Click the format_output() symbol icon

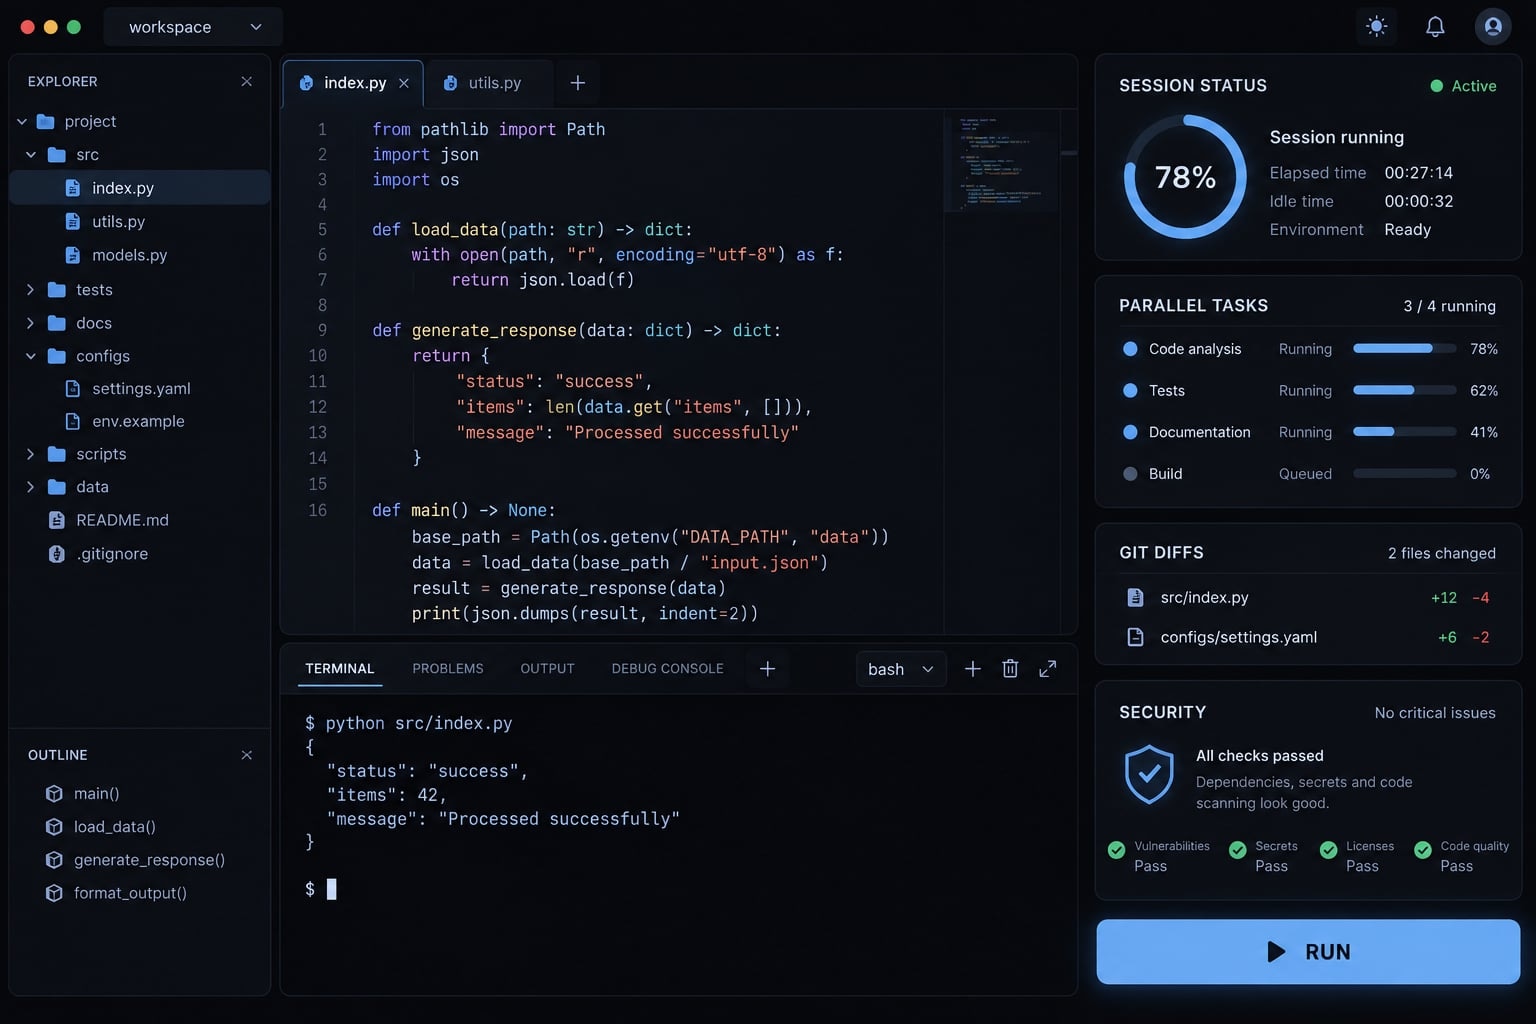coord(55,893)
